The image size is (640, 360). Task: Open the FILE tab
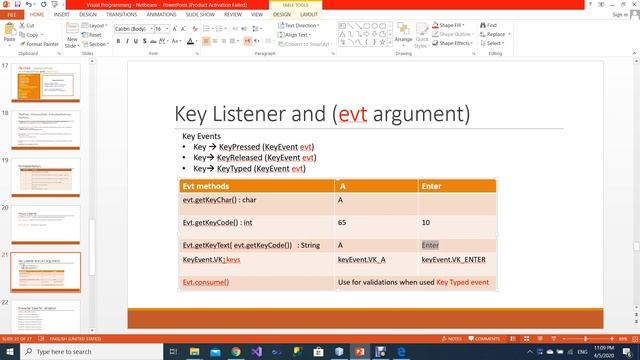coord(12,15)
